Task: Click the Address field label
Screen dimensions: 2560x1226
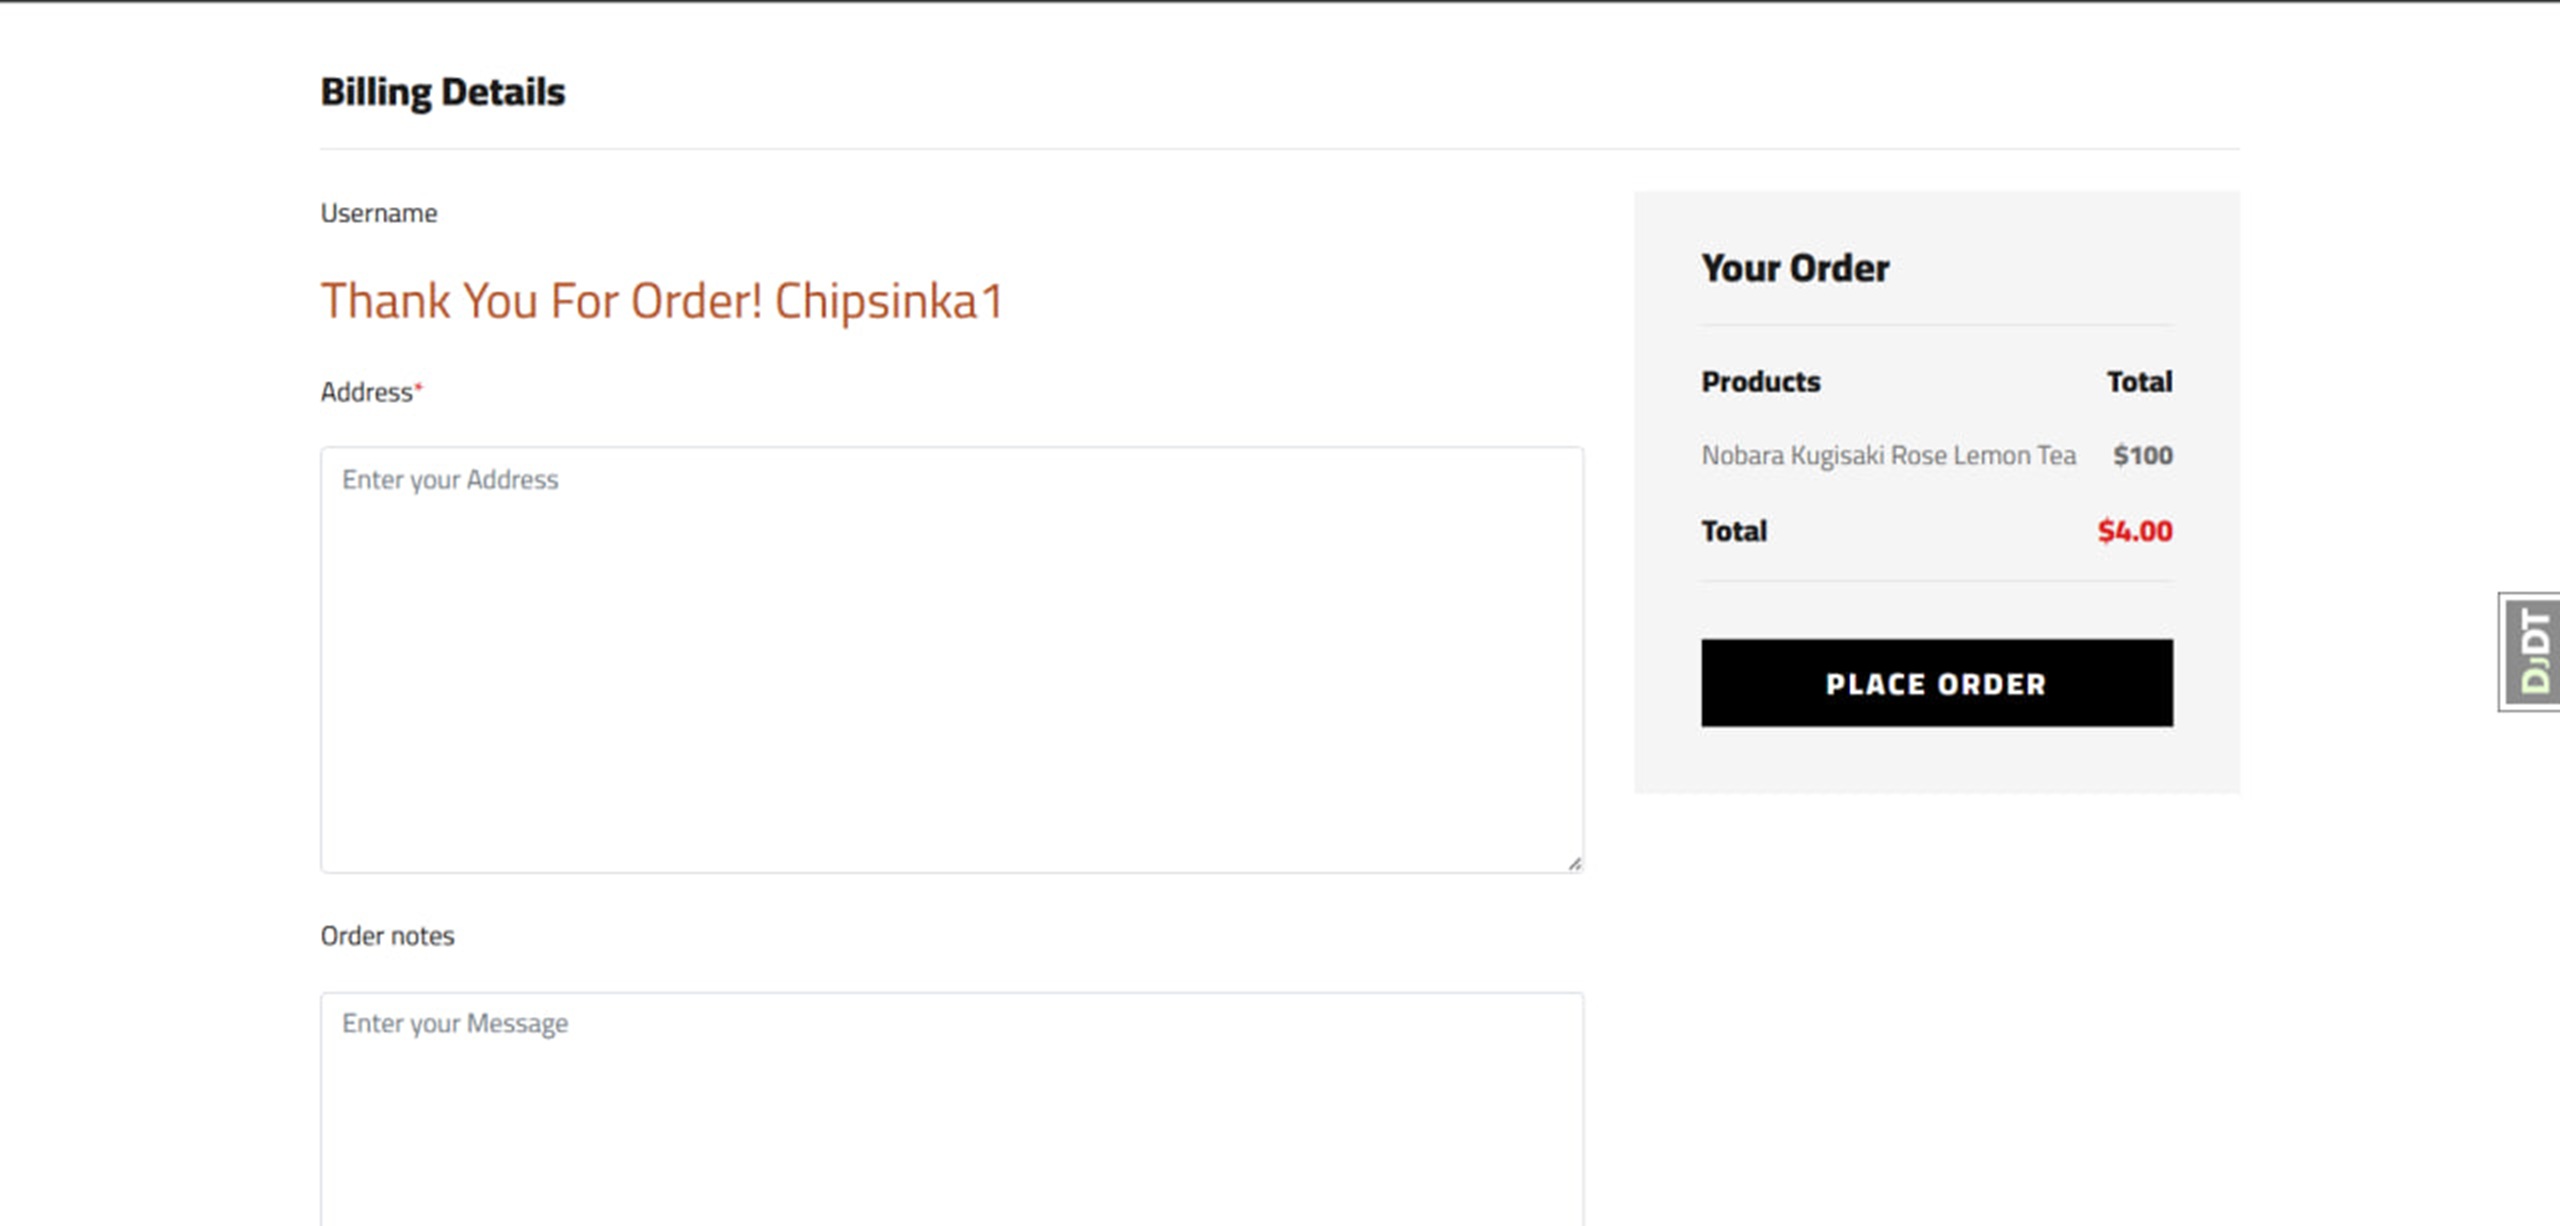Action: point(366,392)
